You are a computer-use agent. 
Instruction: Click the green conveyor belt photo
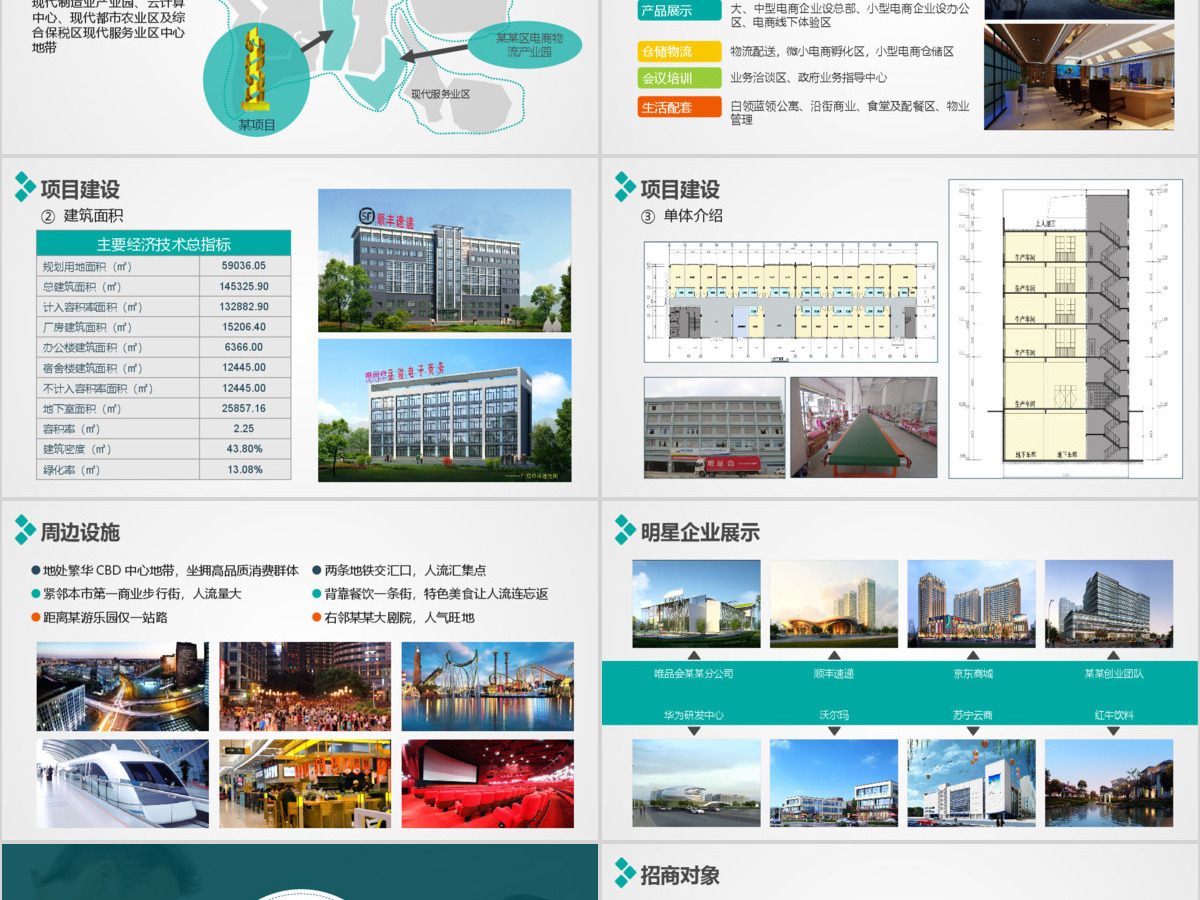864,427
